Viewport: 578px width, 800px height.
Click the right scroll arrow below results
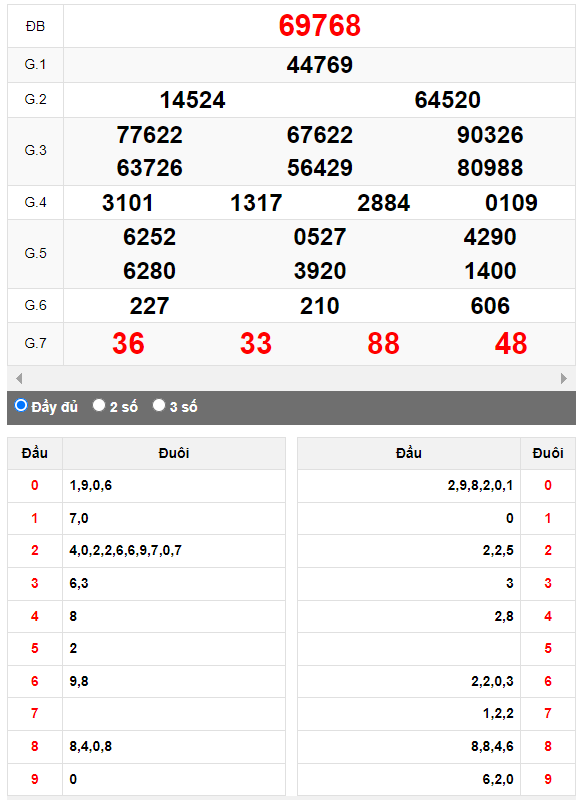coord(564,379)
